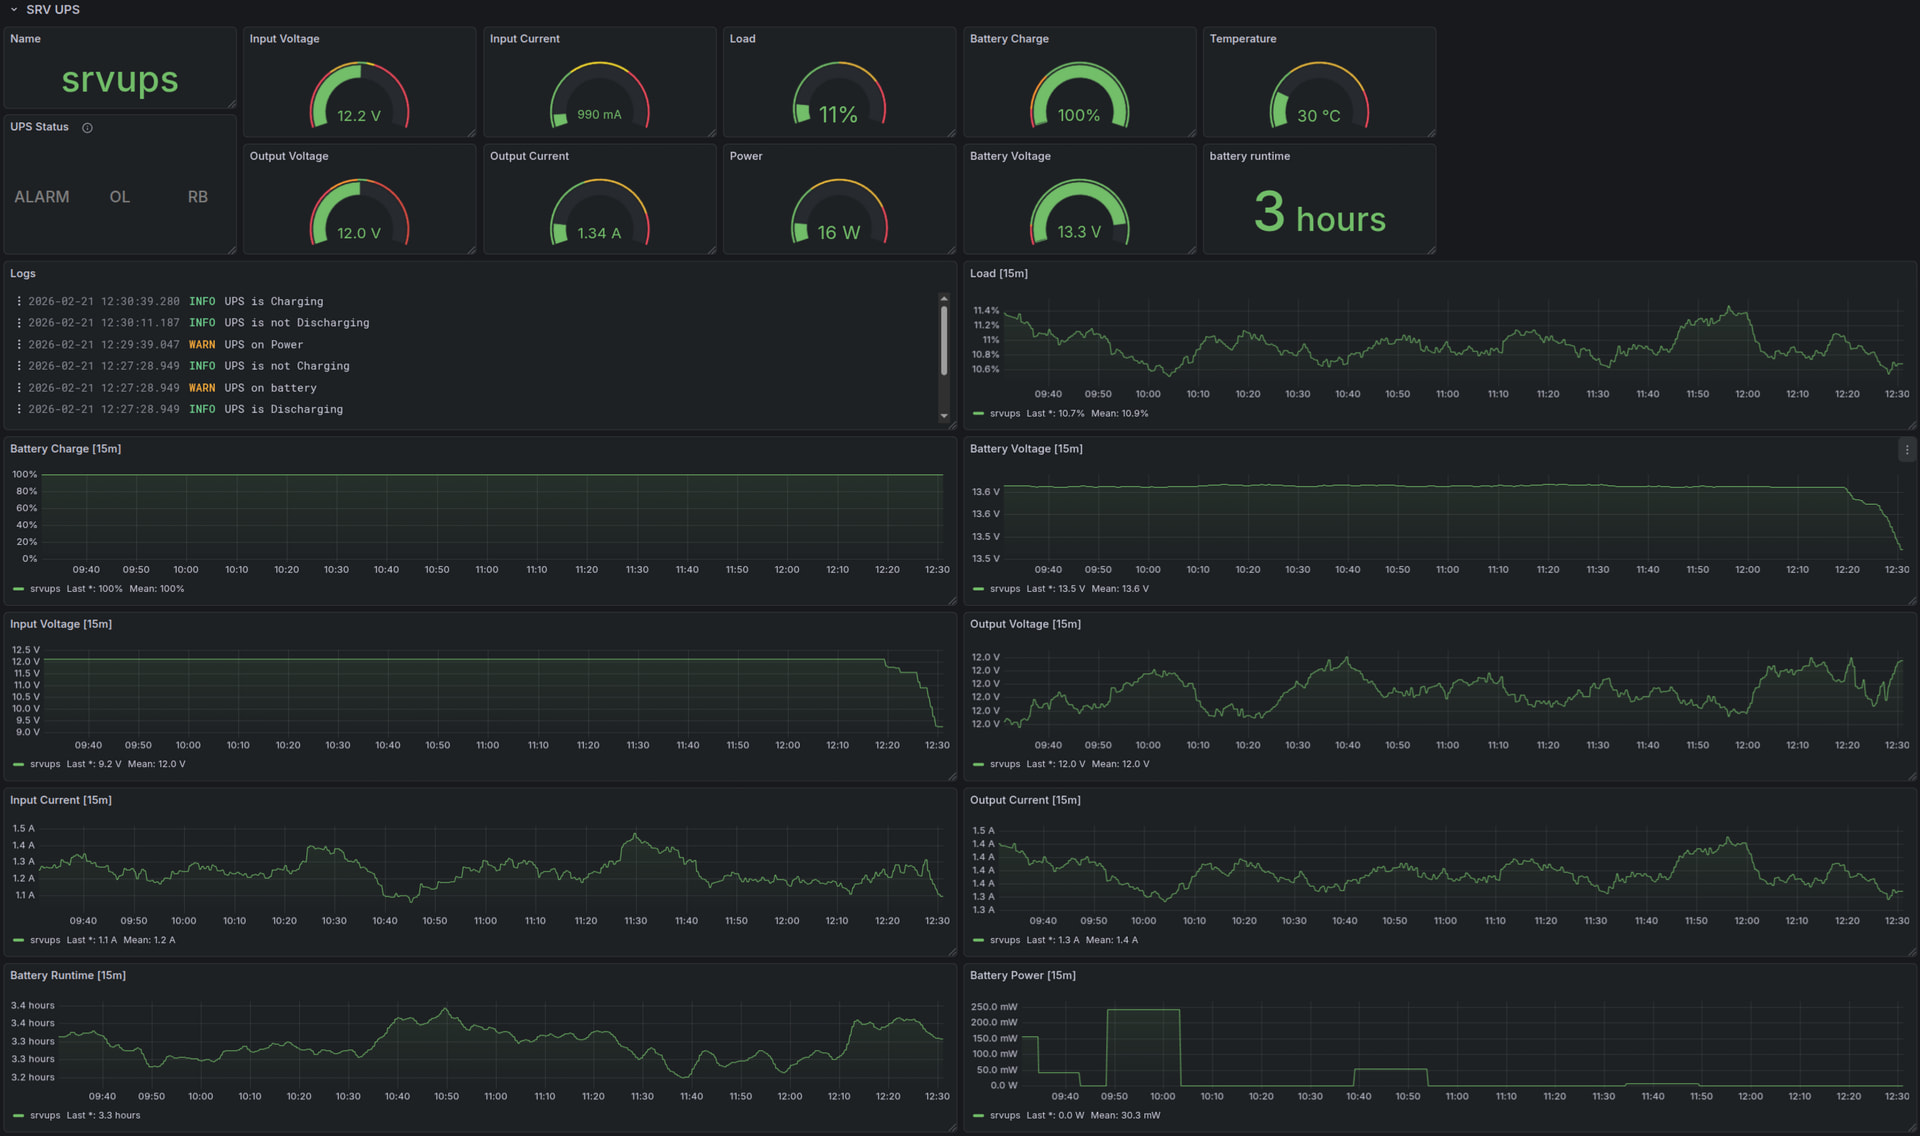The height and width of the screenshot is (1136, 1920).
Task: Toggle srvups series in Load [15m] legend
Action: [x=1004, y=414]
